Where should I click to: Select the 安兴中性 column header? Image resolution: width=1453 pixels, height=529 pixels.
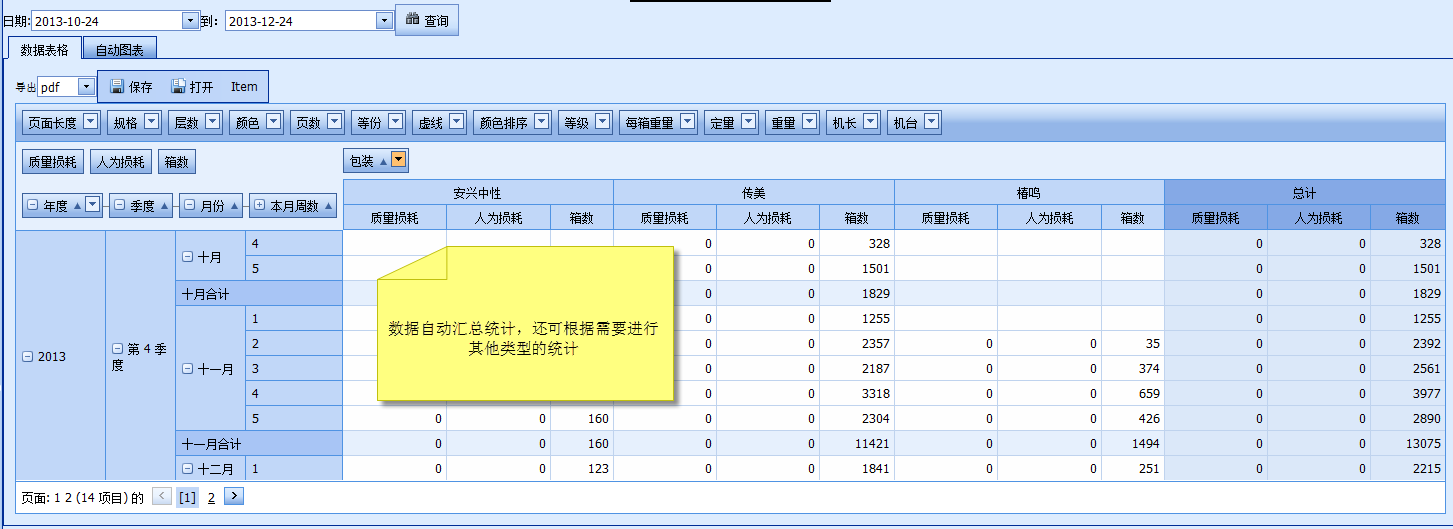click(x=478, y=192)
